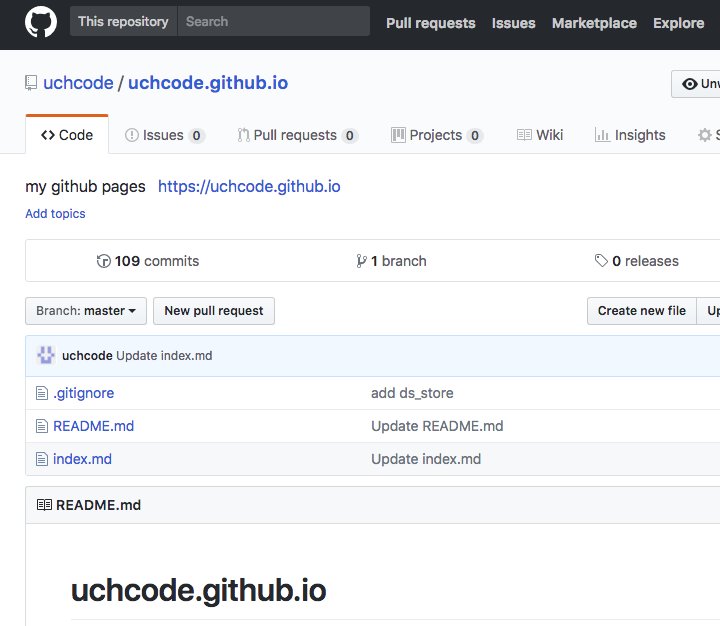
Task: Switch to the Insights tab
Action: click(x=630, y=135)
